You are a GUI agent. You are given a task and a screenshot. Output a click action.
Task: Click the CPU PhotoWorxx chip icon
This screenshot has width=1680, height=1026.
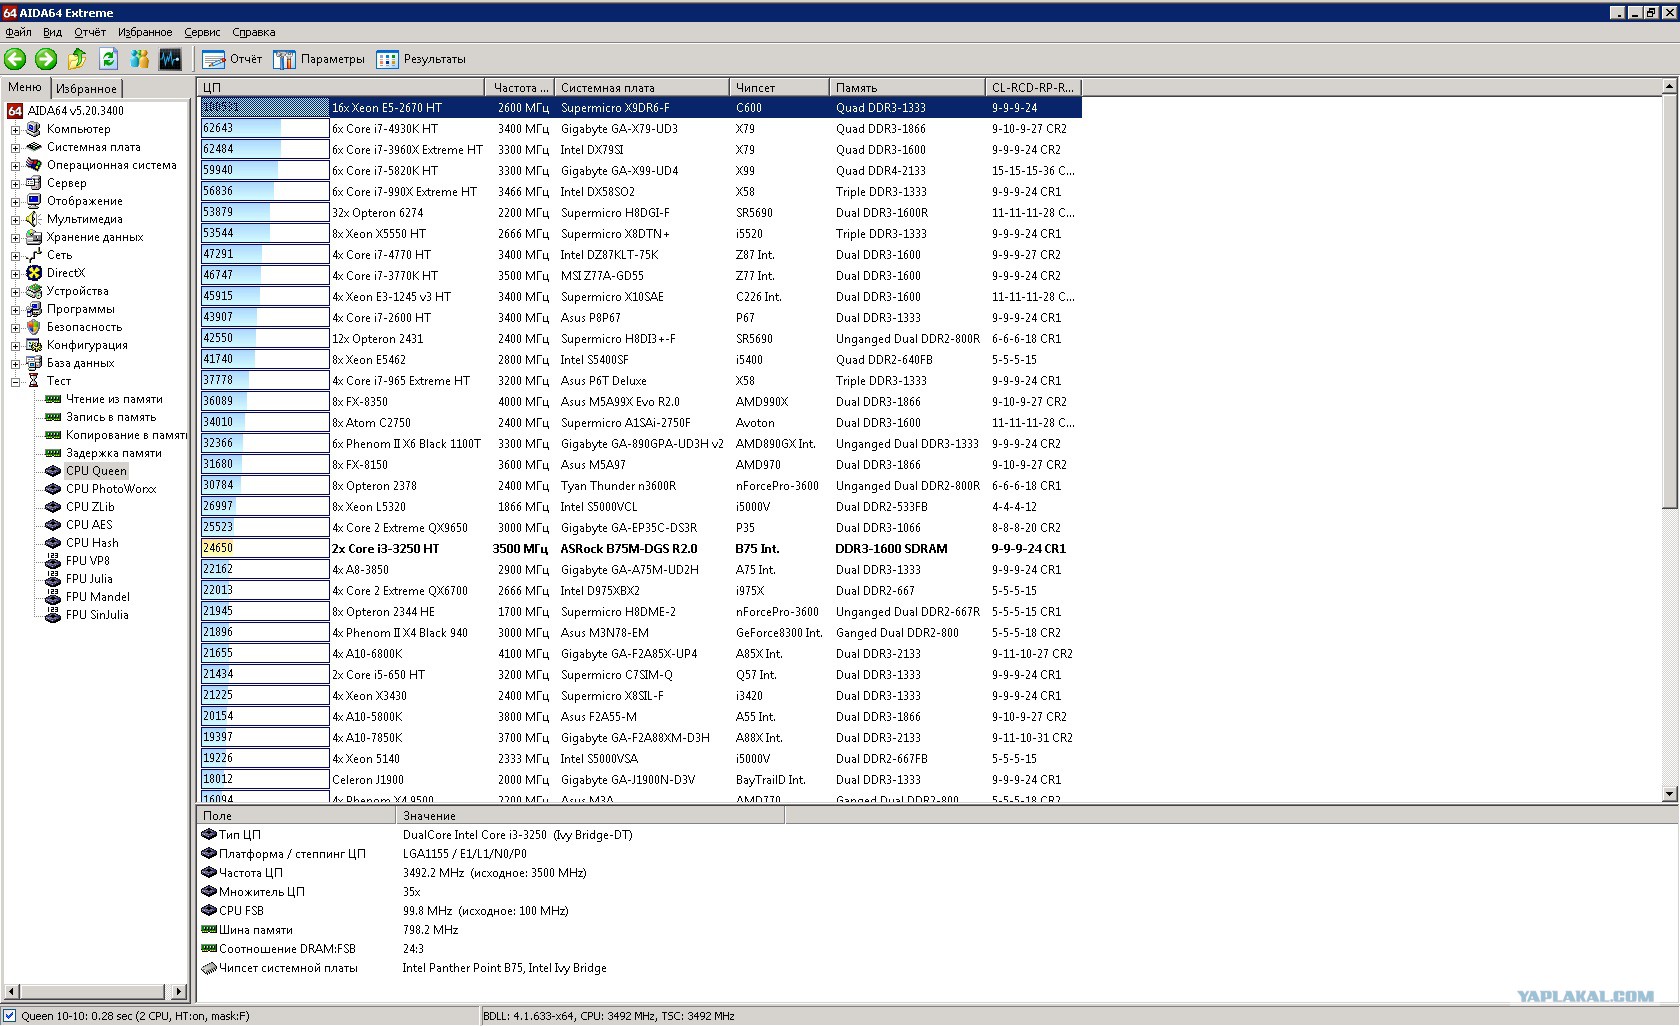(x=53, y=489)
